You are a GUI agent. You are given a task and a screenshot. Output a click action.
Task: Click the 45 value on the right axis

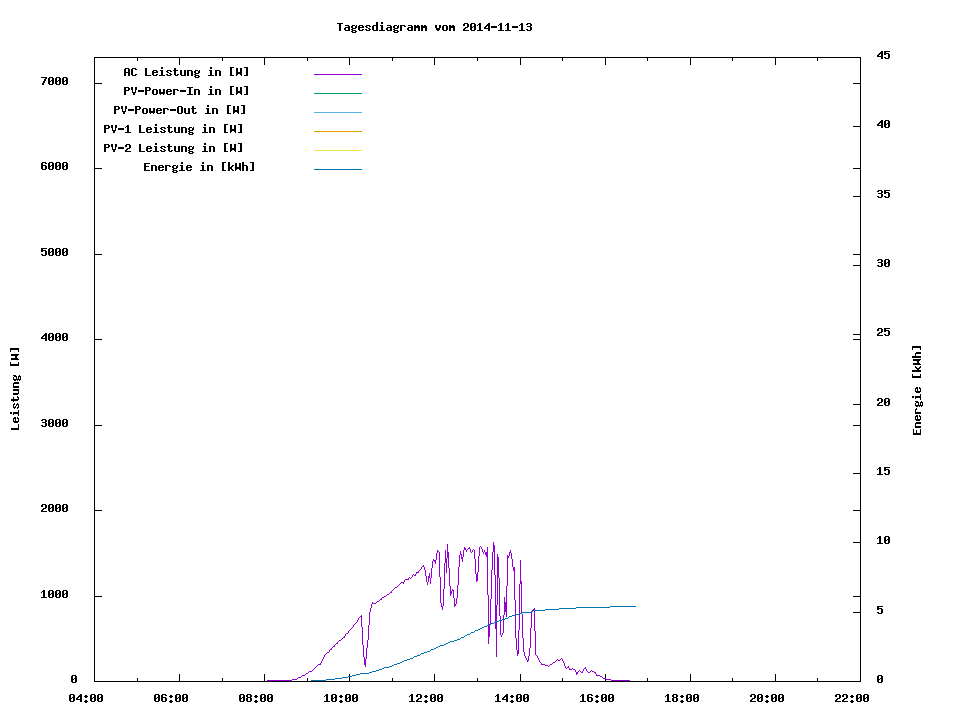click(x=883, y=55)
